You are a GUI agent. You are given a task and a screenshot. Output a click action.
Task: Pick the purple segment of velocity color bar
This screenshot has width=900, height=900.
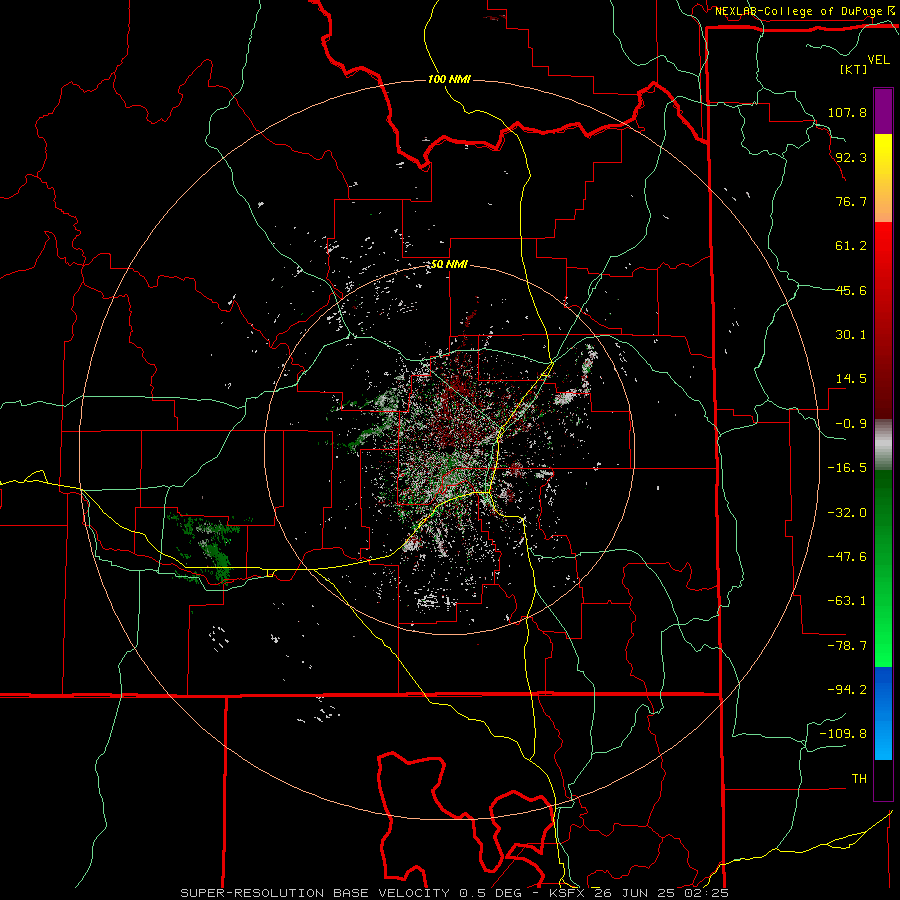[883, 111]
